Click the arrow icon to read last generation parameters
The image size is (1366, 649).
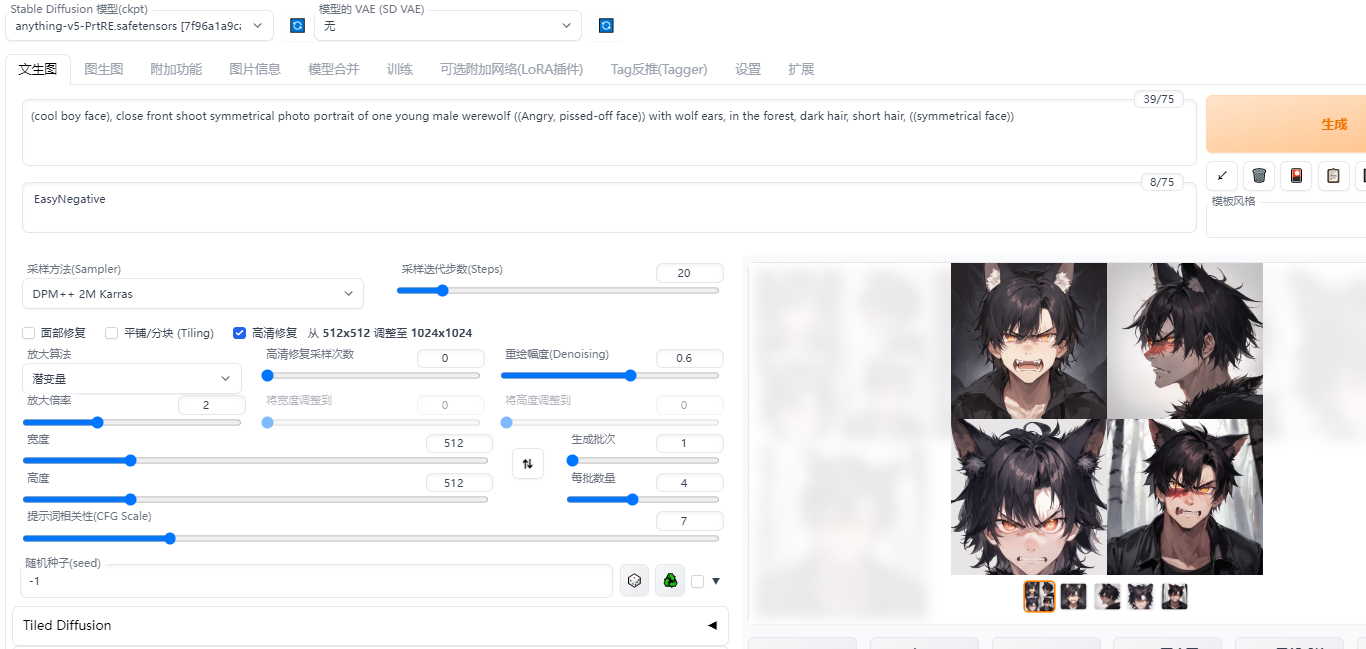[1222, 176]
